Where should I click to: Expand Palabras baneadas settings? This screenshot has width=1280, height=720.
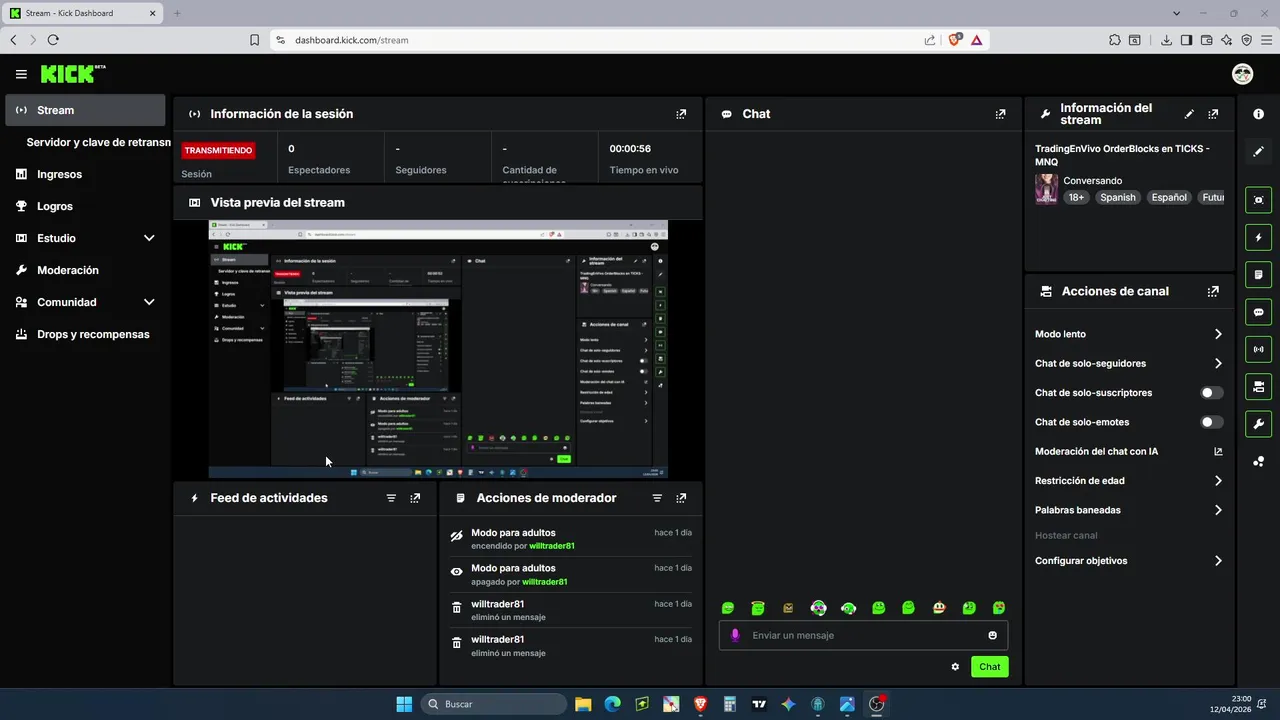pos(1218,510)
